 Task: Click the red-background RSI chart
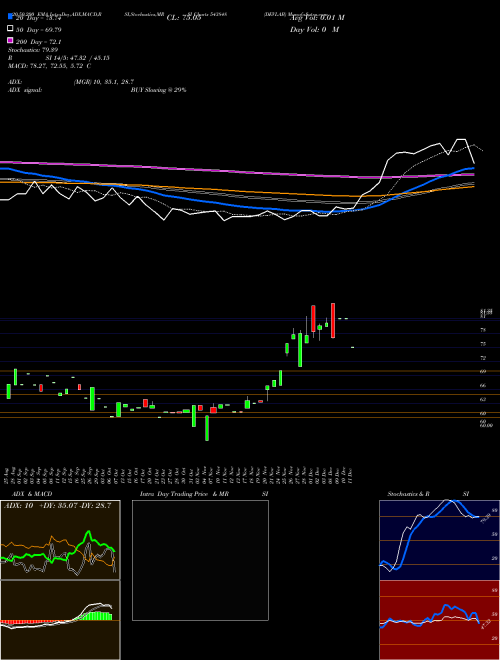pyautogui.click(x=439, y=620)
